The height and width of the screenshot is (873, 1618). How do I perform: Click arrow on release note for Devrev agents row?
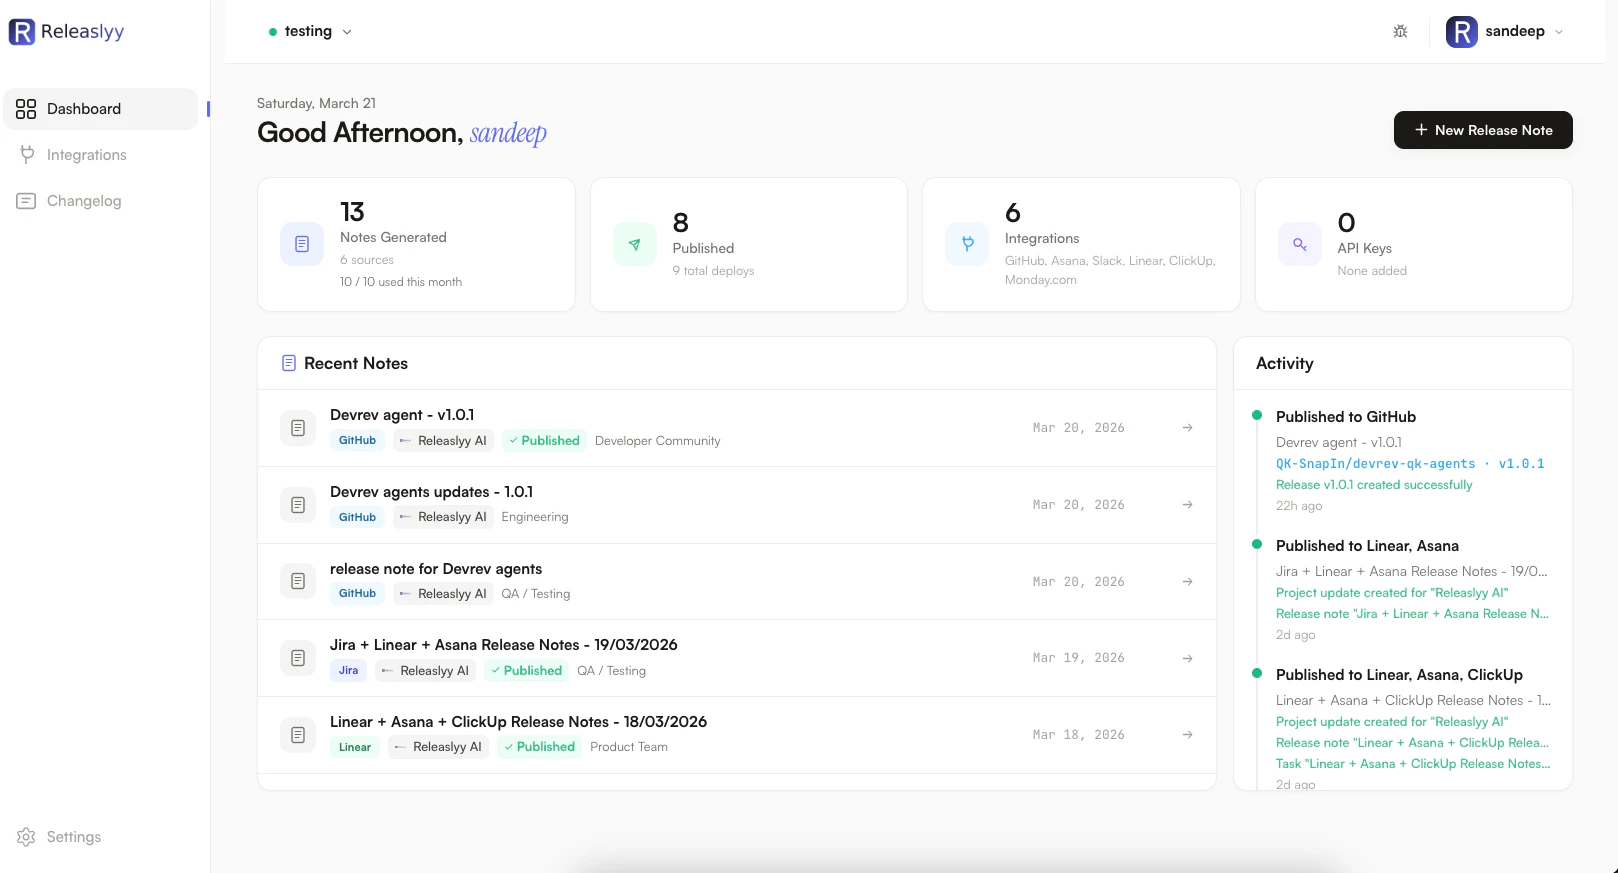pyautogui.click(x=1187, y=581)
